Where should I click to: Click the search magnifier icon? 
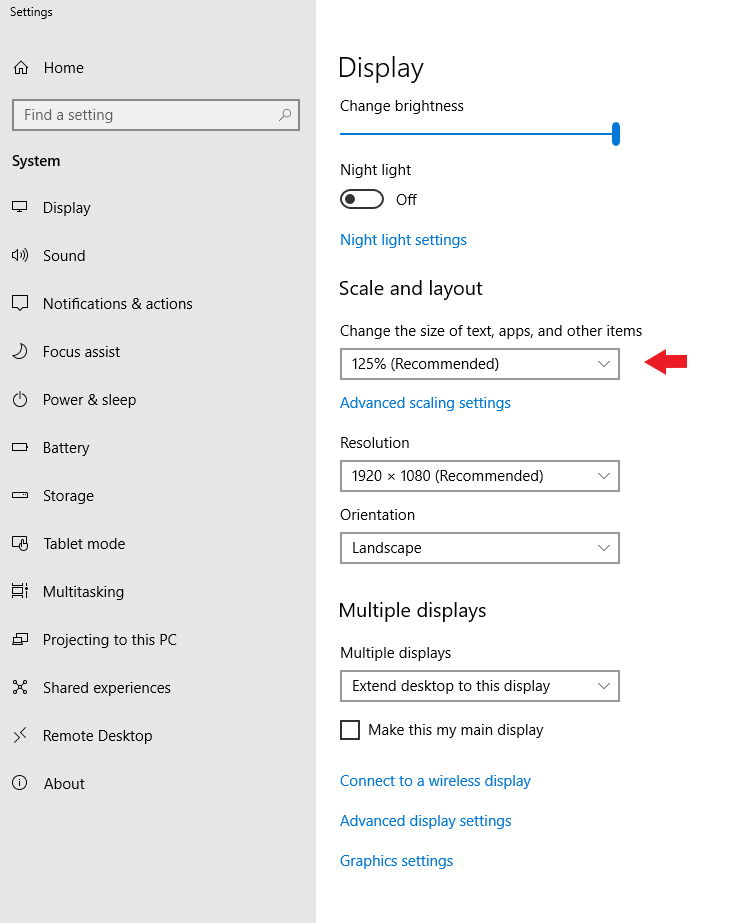(x=285, y=115)
